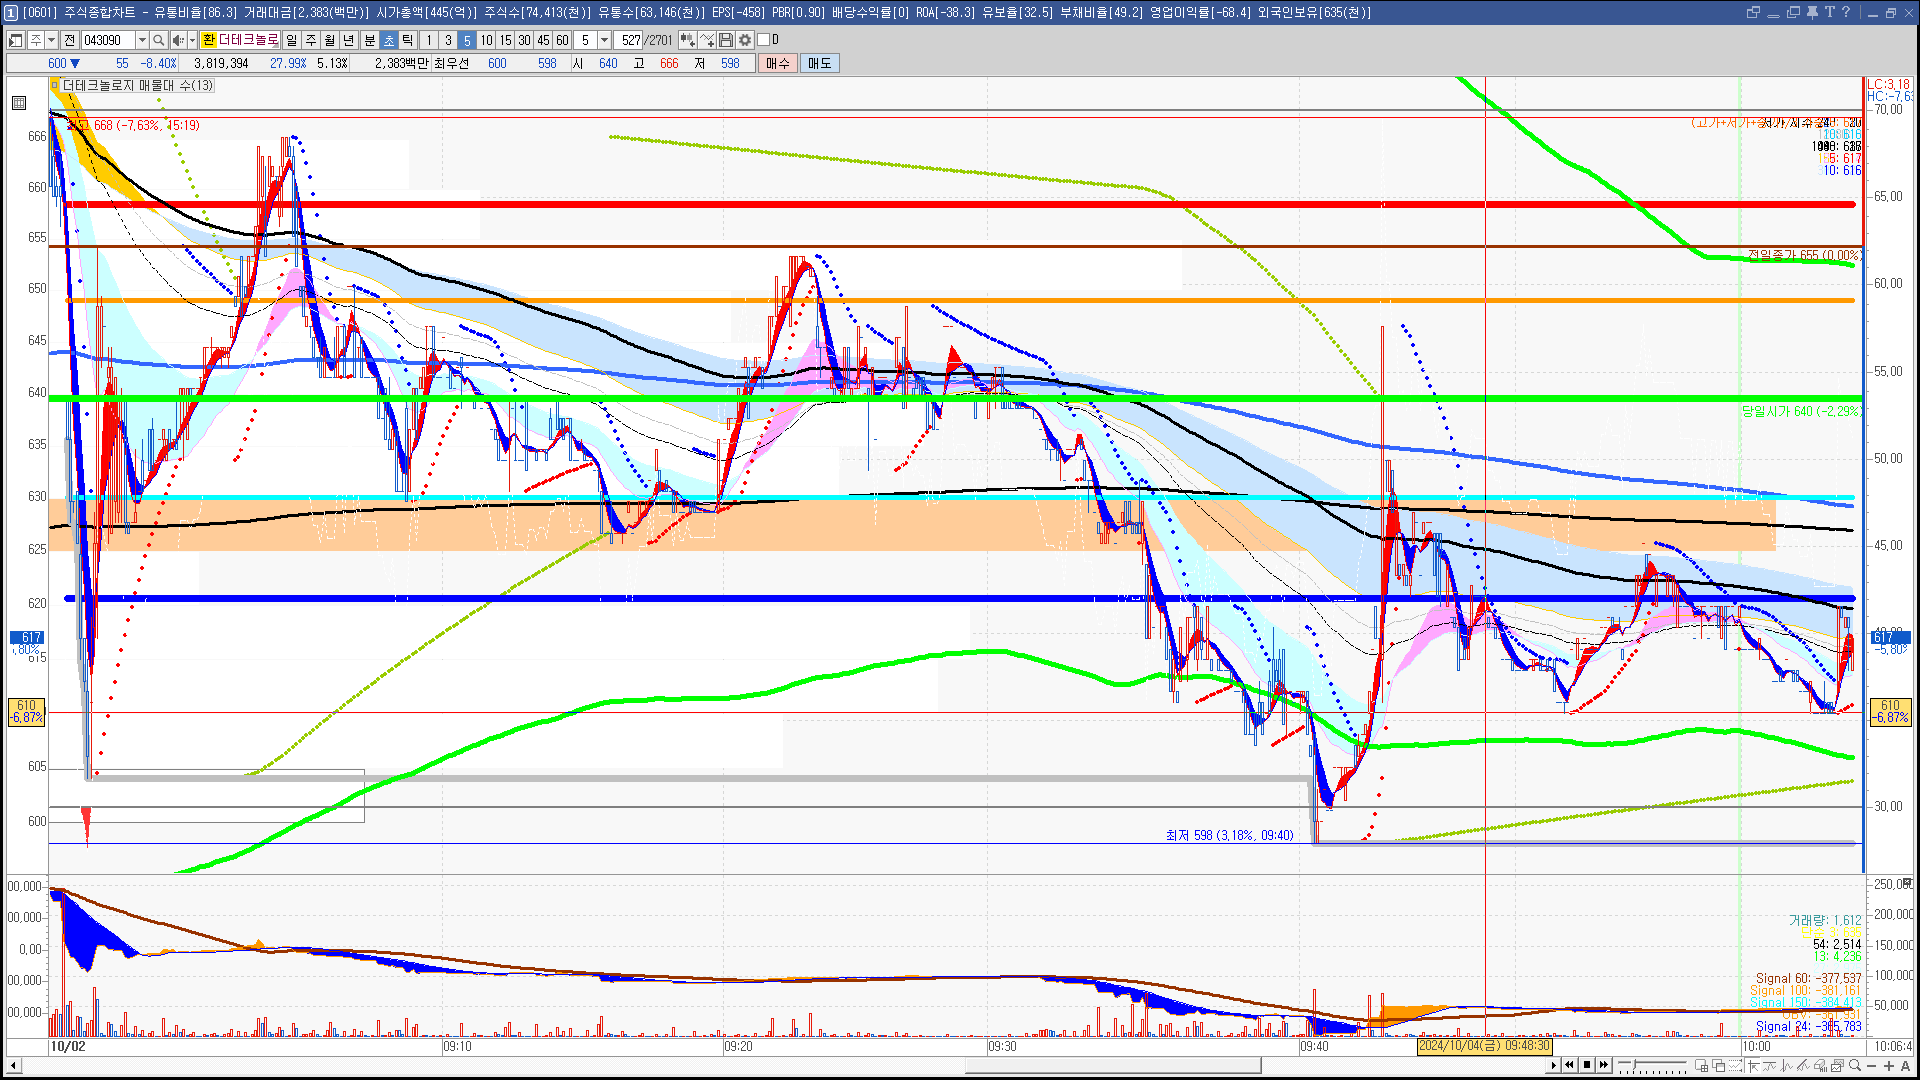Image resolution: width=1920 pixels, height=1080 pixels.
Task: Open chart settings gear icon
Action: point(745,40)
